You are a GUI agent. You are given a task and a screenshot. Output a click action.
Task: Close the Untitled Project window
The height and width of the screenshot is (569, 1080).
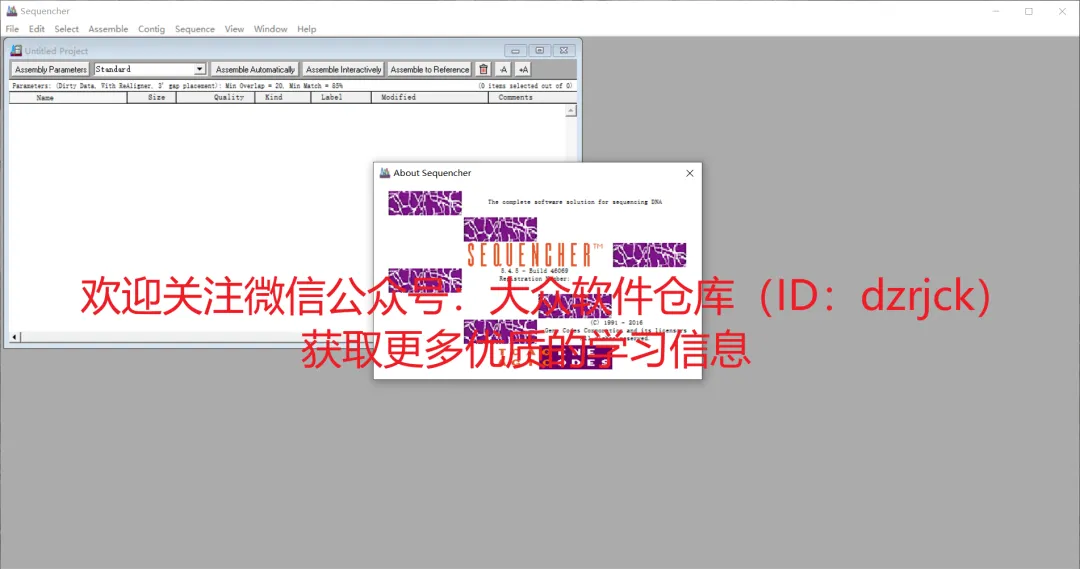tap(563, 50)
